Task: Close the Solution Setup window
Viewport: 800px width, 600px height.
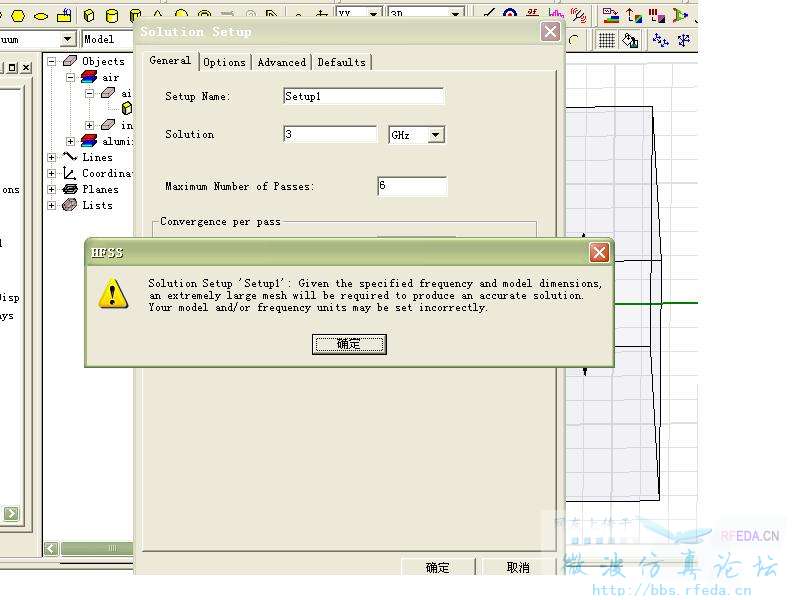Action: click(551, 32)
